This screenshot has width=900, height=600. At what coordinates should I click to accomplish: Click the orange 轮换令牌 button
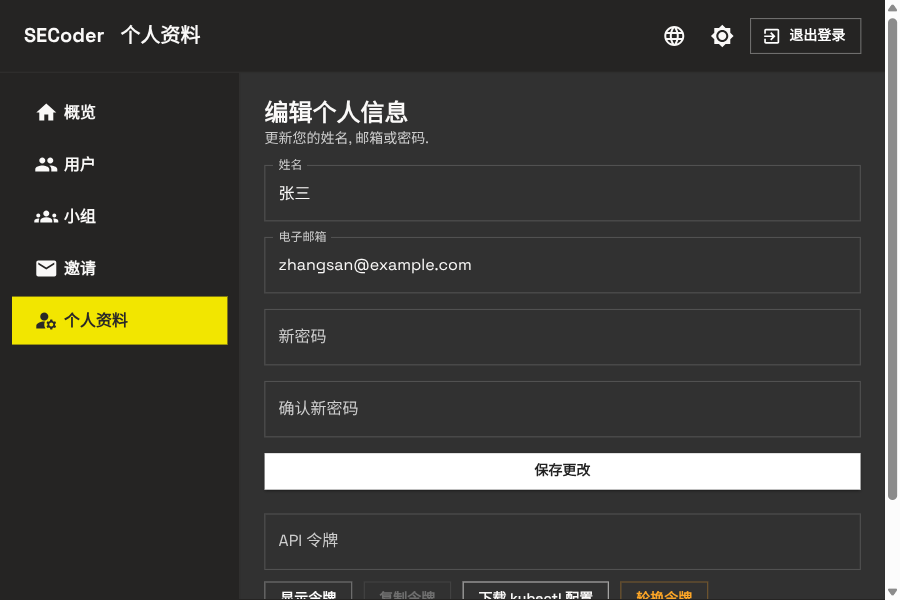(x=664, y=591)
